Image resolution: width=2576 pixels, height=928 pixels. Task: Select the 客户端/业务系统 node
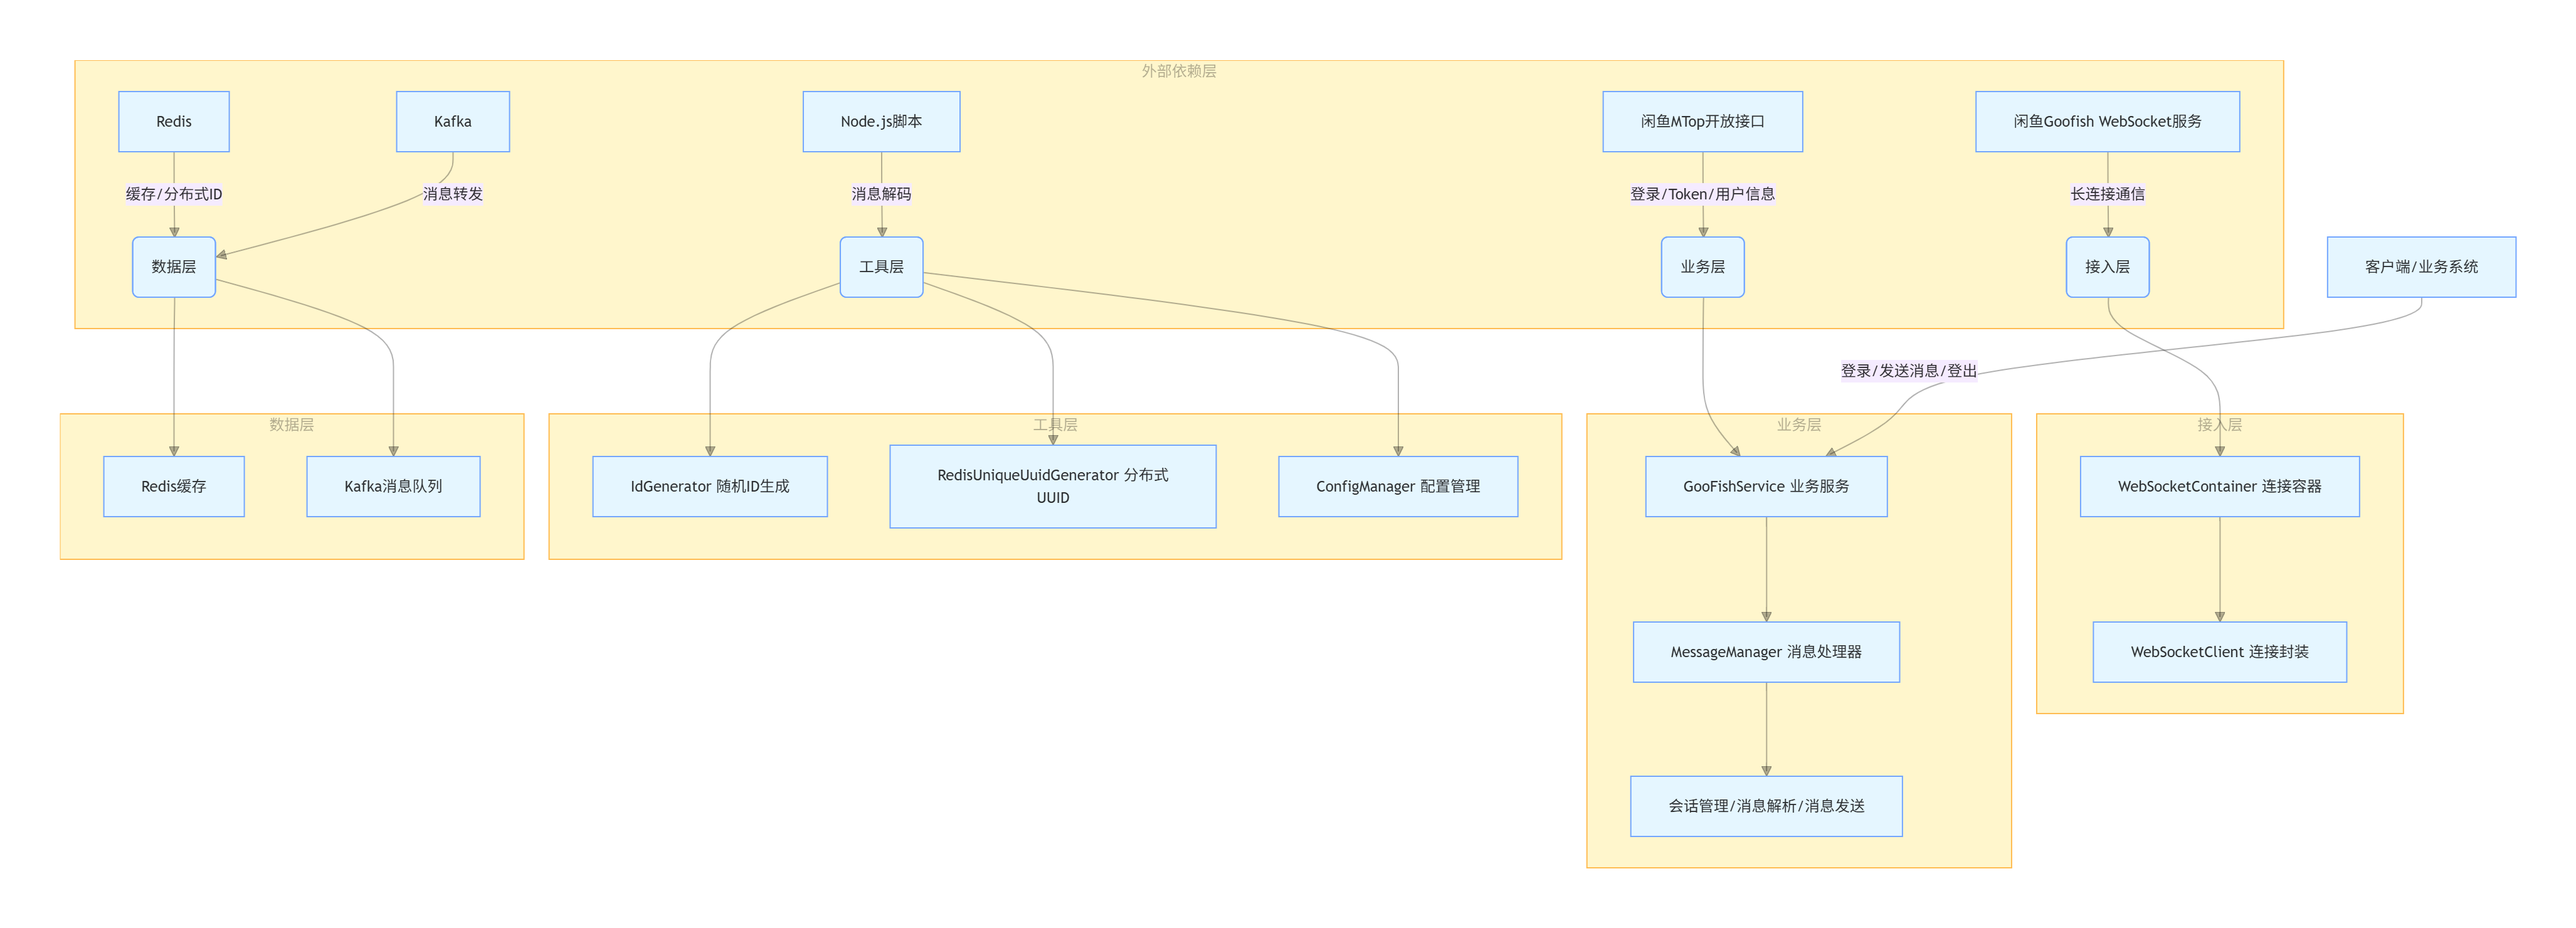(x=2421, y=267)
